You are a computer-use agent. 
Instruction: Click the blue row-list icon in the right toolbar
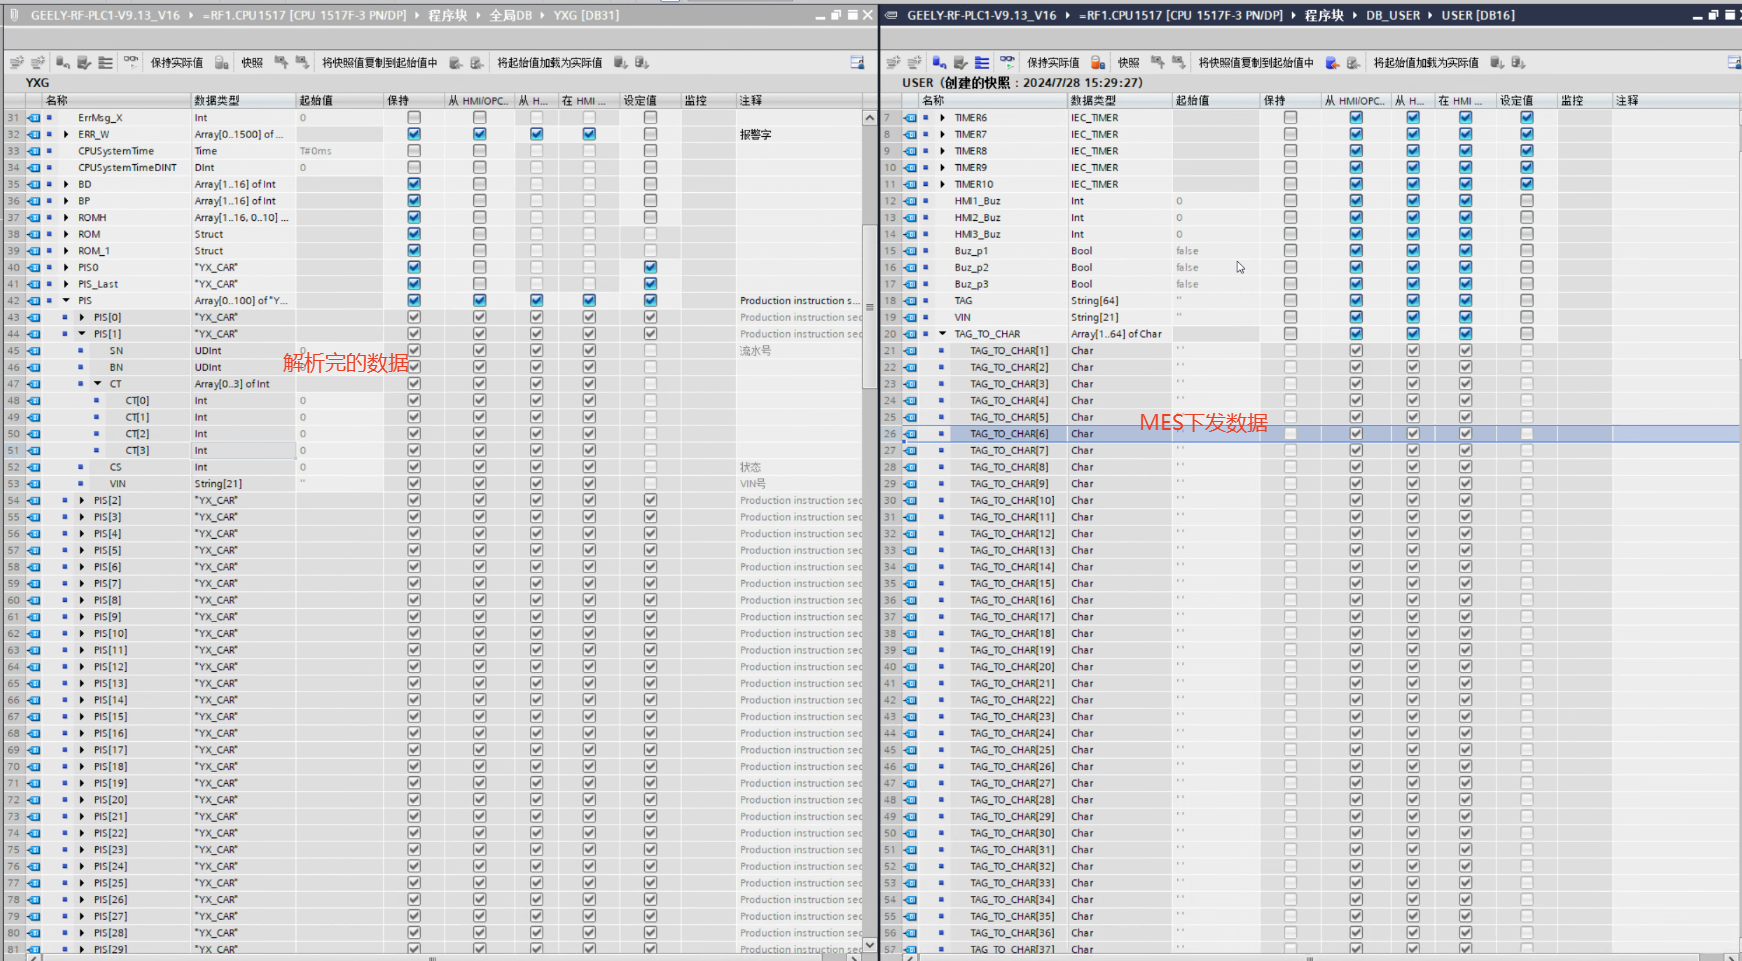982,62
